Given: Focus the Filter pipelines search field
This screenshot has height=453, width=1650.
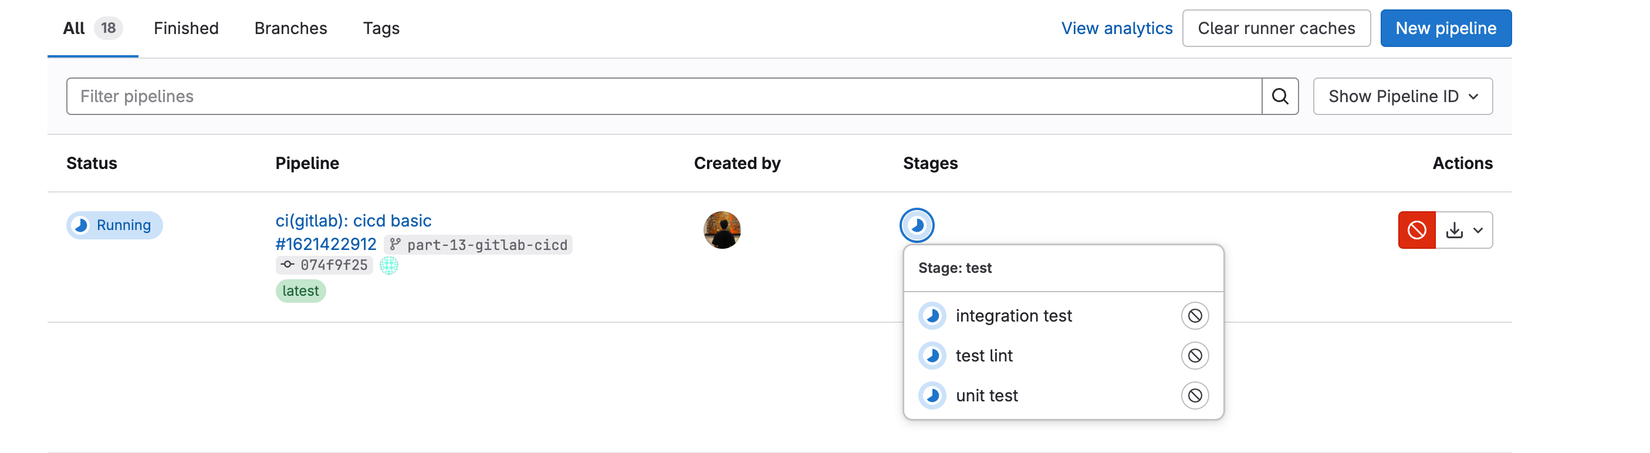Looking at the screenshot, I should (x=664, y=96).
